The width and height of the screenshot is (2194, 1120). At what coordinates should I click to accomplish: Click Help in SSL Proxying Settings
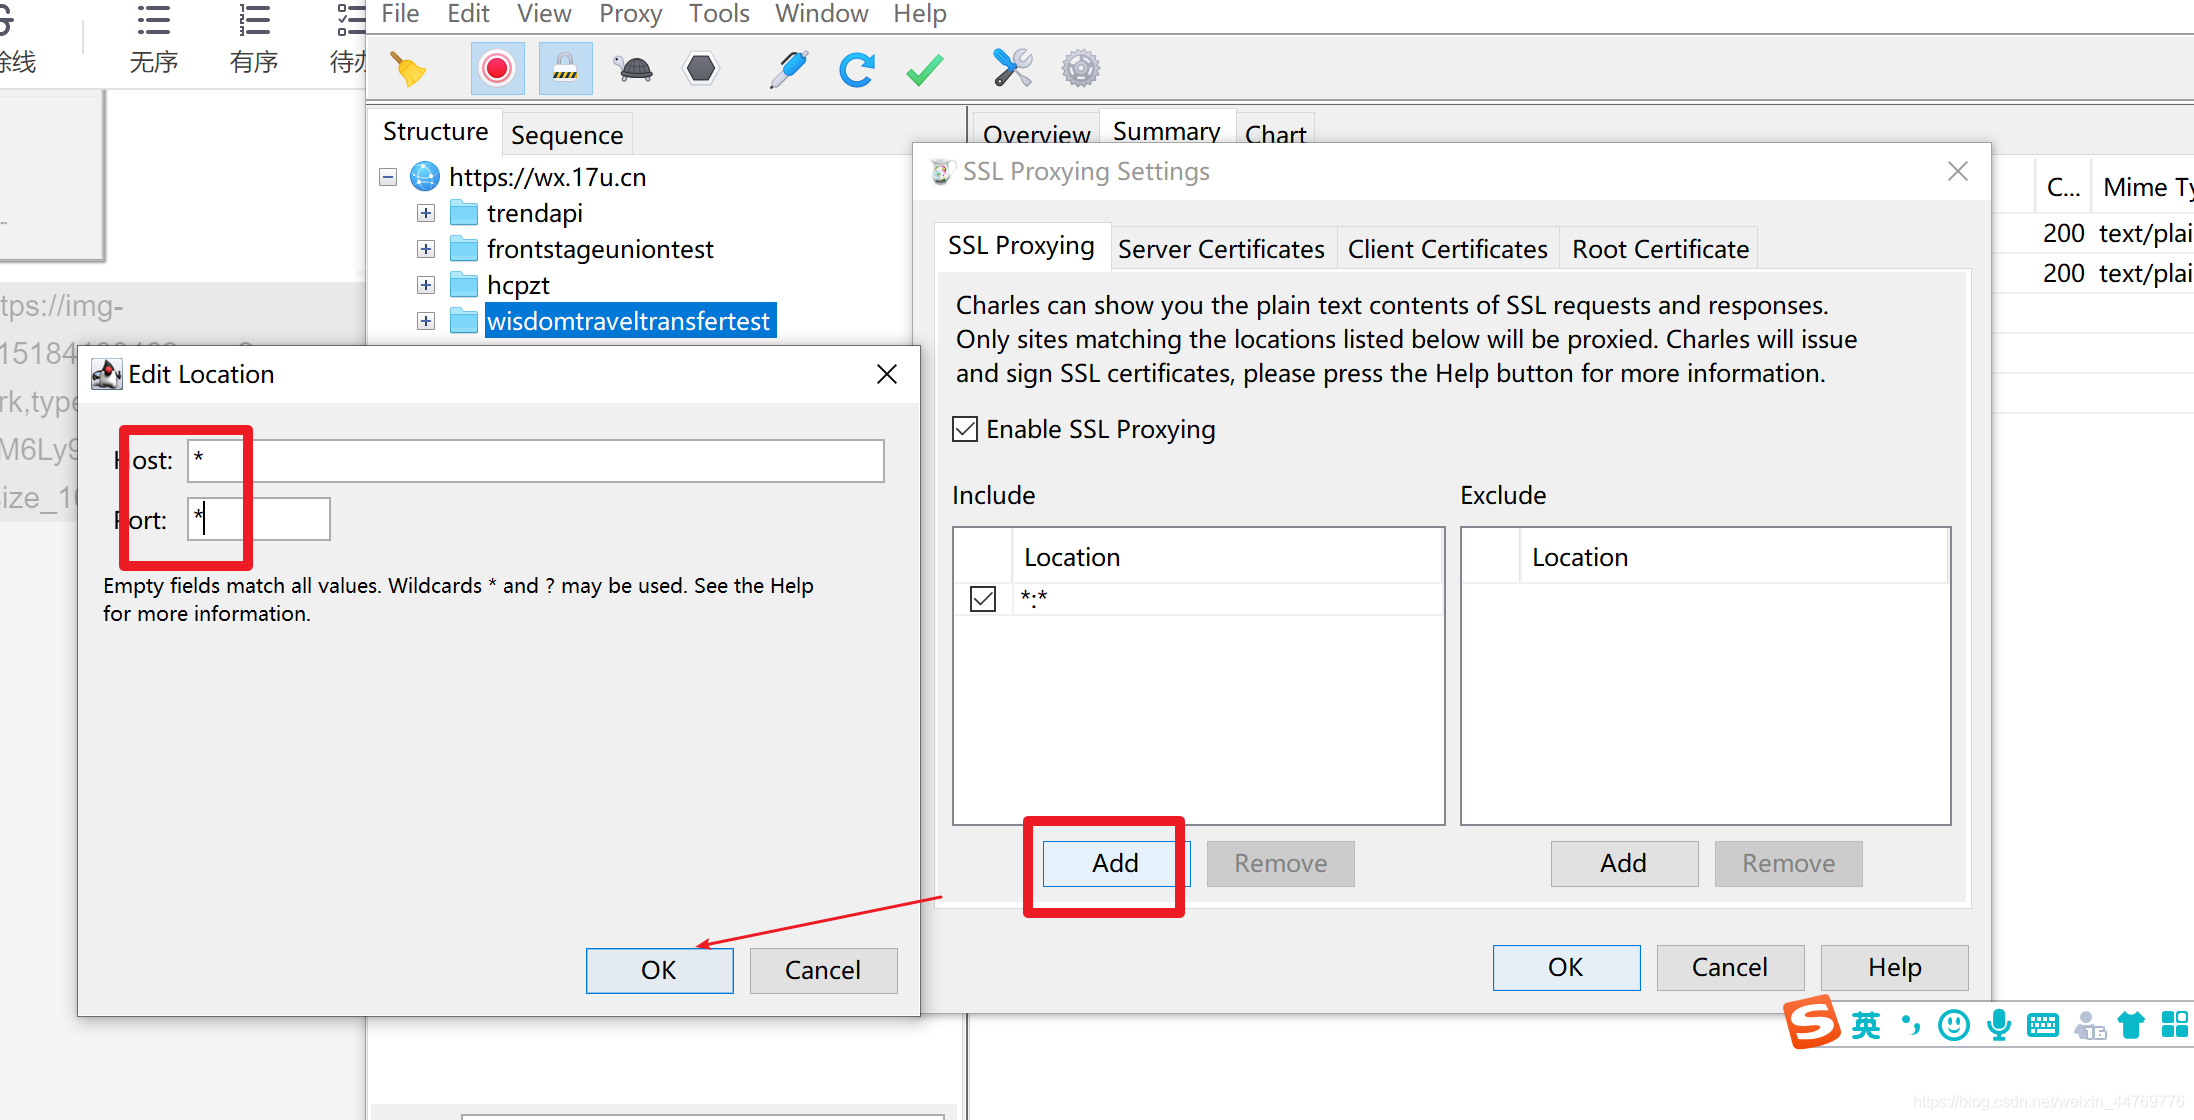pyautogui.click(x=1894, y=967)
